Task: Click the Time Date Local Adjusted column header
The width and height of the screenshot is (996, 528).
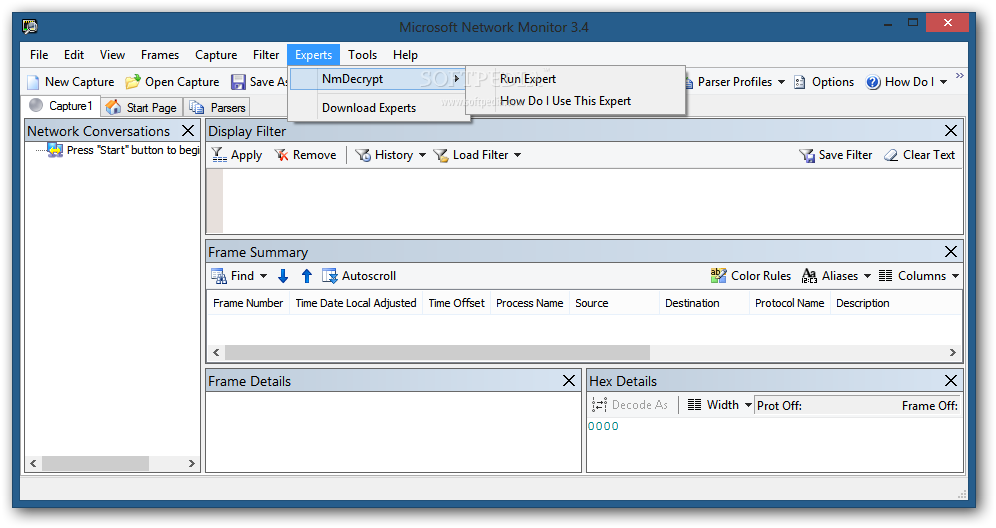Action: [356, 303]
